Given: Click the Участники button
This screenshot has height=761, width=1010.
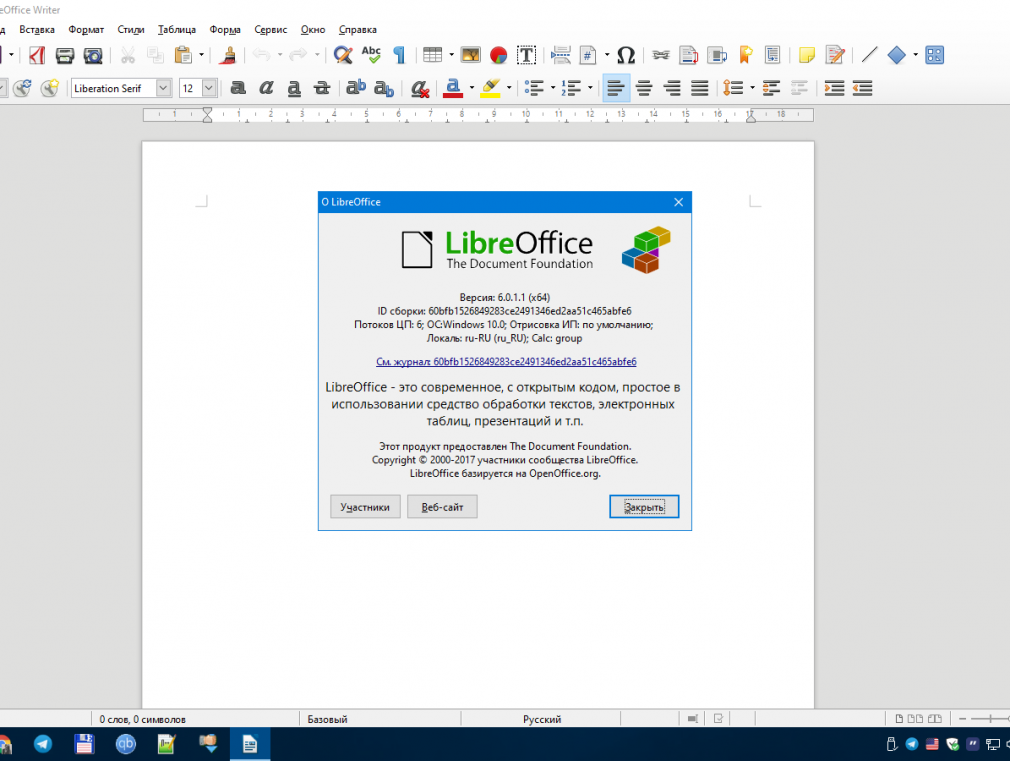Looking at the screenshot, I should pyautogui.click(x=365, y=507).
